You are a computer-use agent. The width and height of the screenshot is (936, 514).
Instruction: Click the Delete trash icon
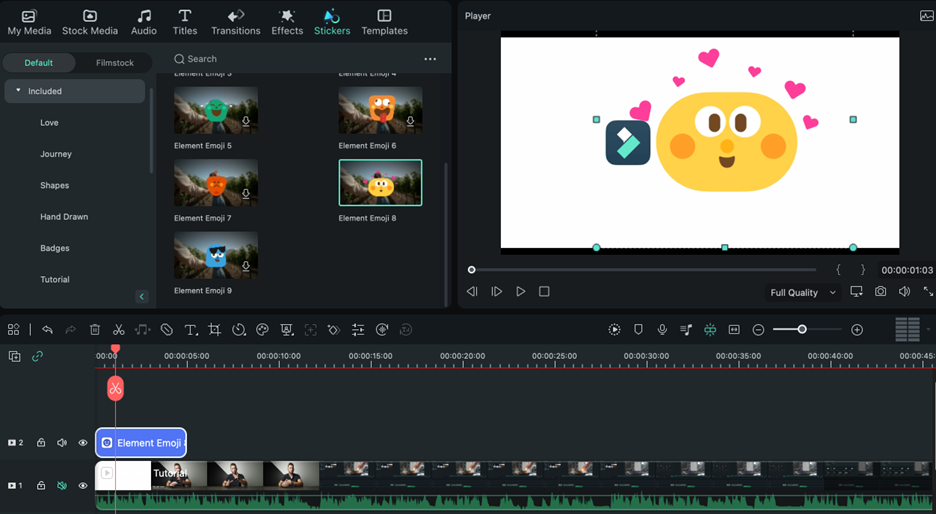[95, 330]
